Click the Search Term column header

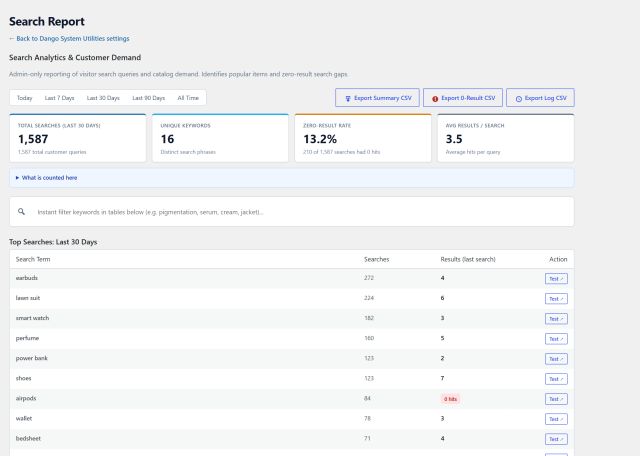coord(33,259)
